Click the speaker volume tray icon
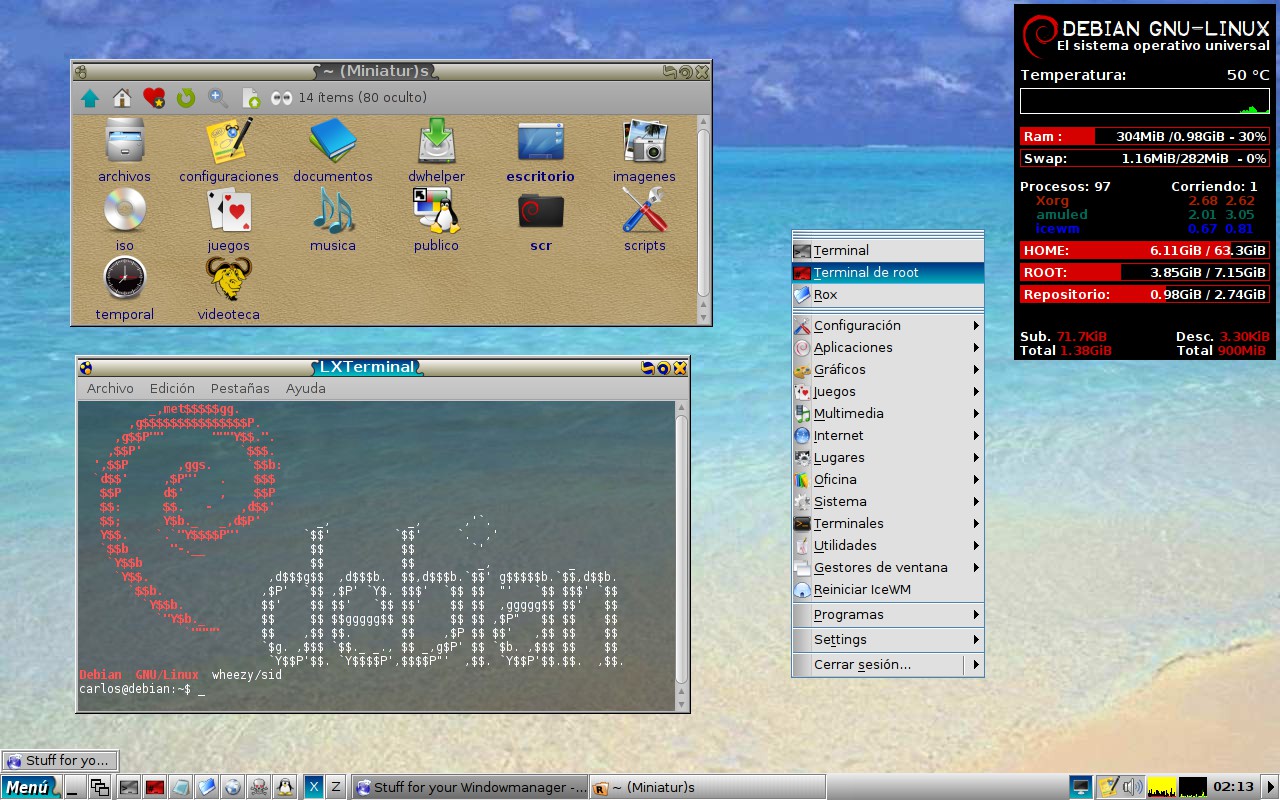The height and width of the screenshot is (800, 1280). pos(1133,787)
